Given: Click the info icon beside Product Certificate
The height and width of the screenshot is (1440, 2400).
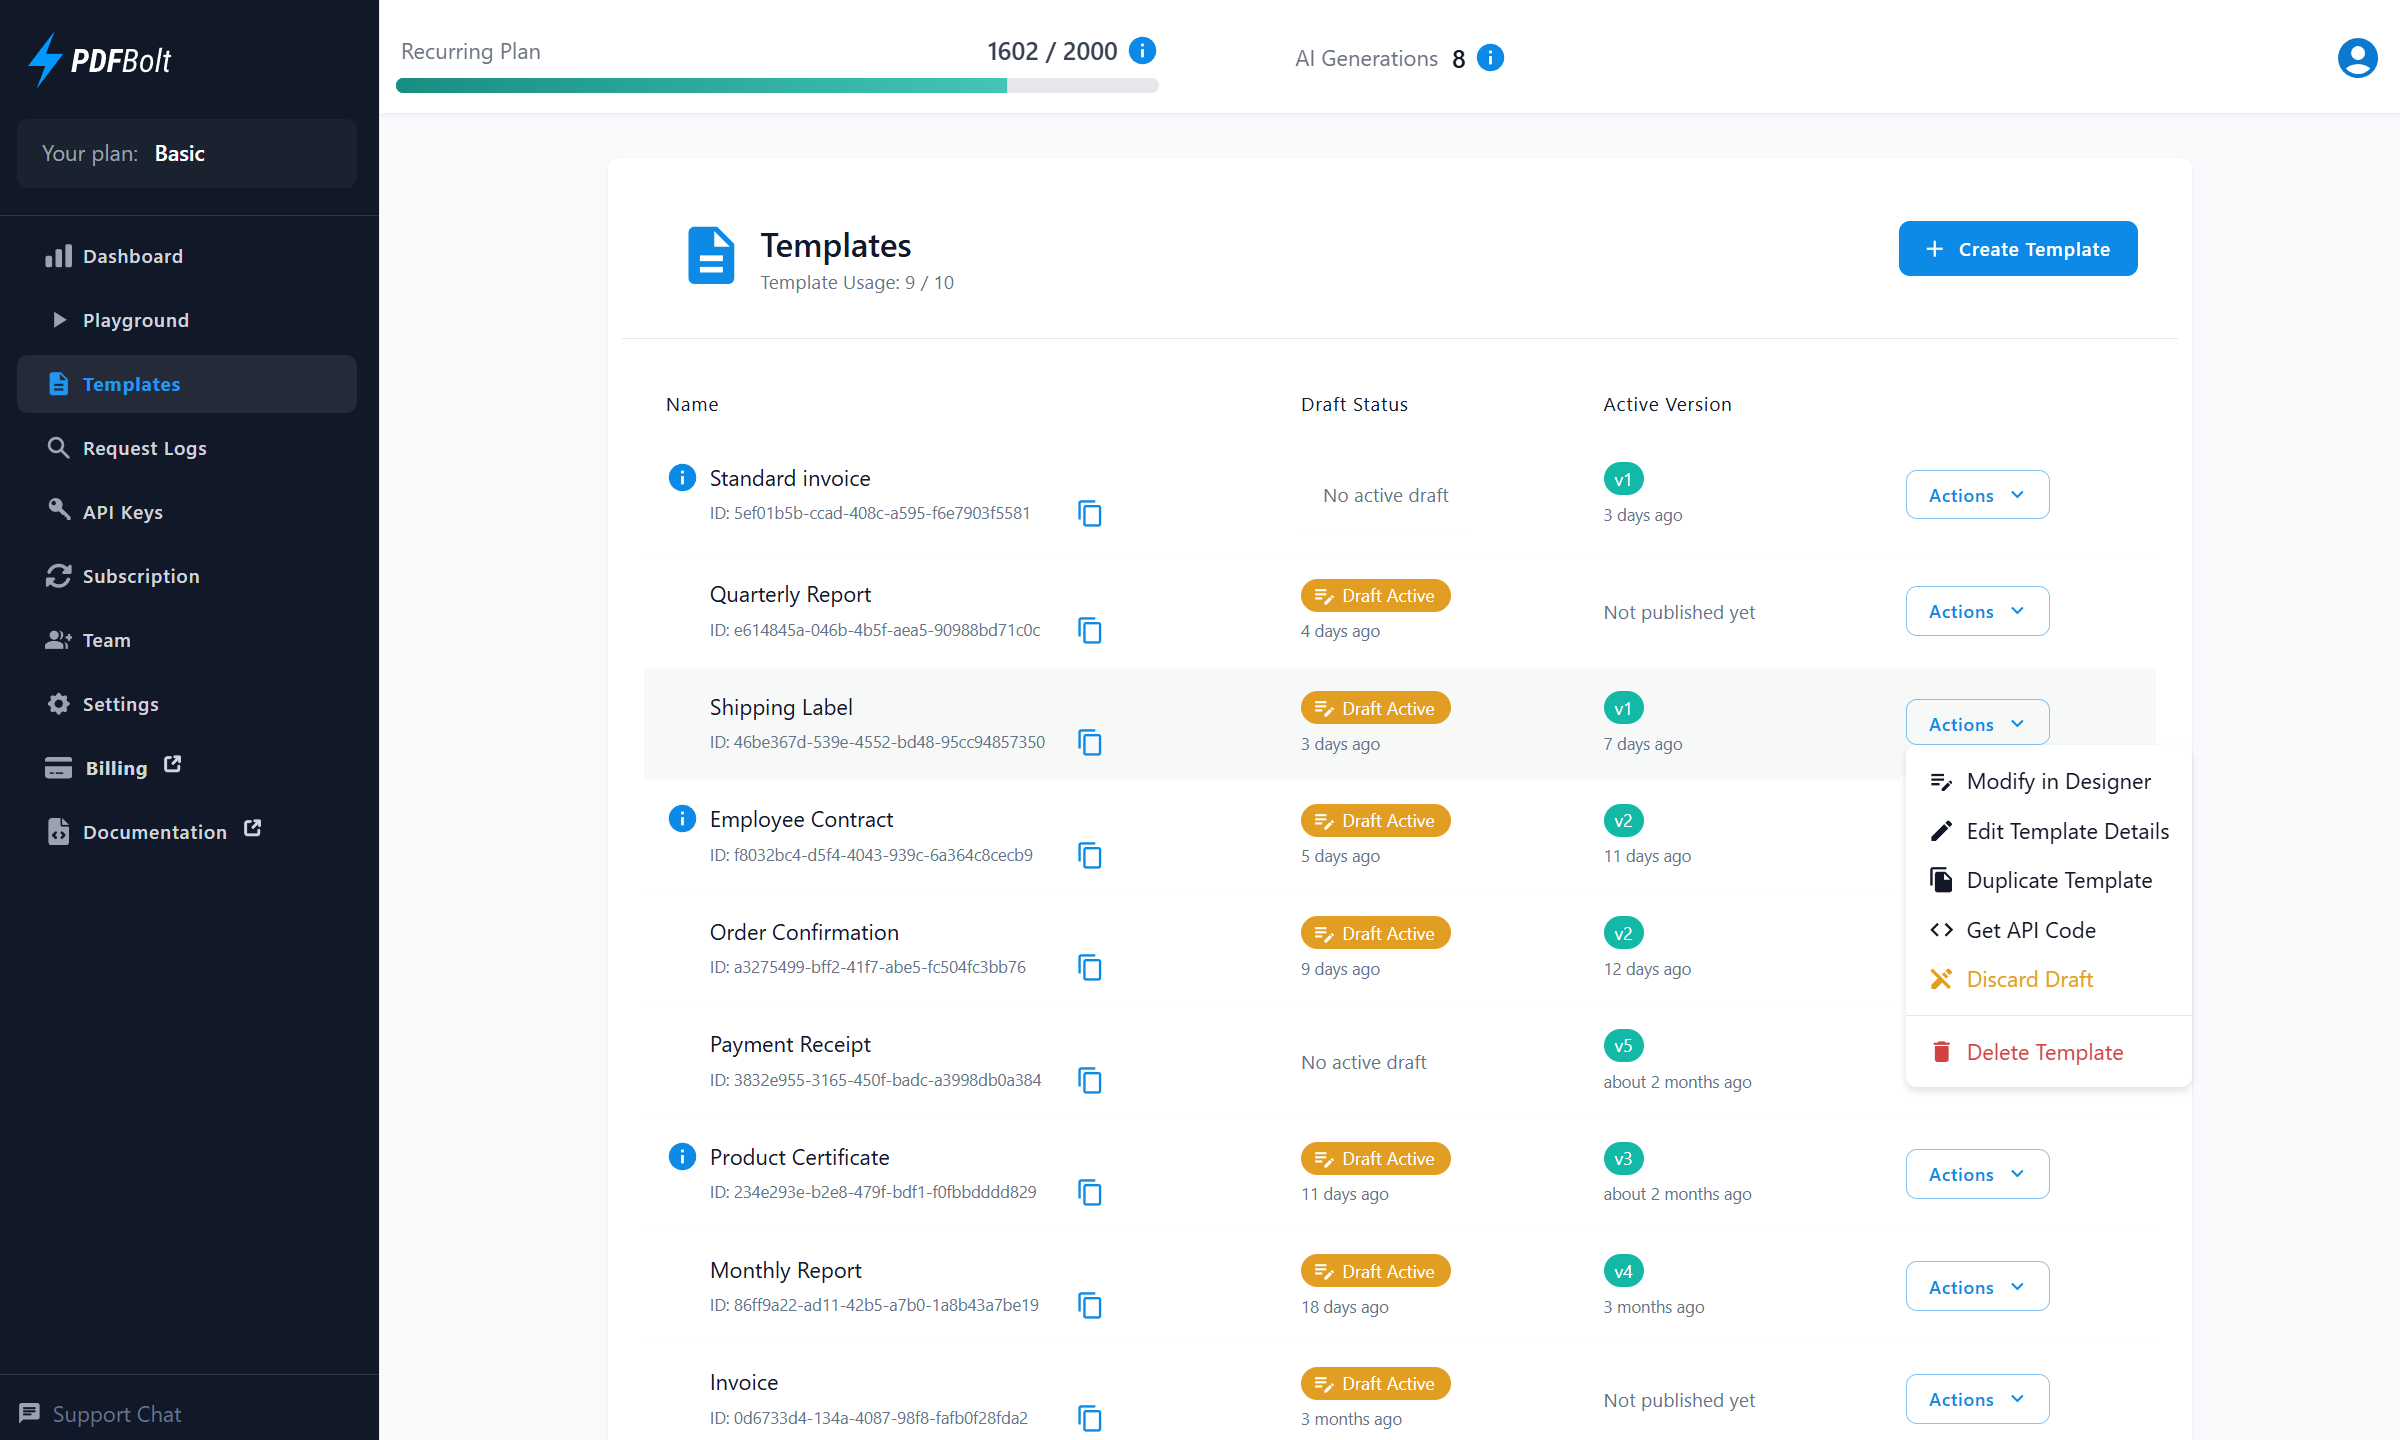Looking at the screenshot, I should tap(682, 1156).
